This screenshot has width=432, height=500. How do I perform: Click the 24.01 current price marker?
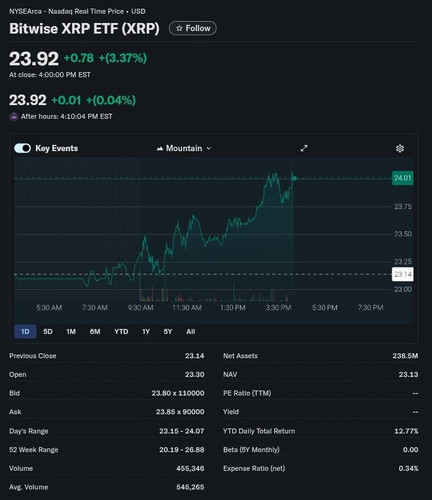(403, 178)
